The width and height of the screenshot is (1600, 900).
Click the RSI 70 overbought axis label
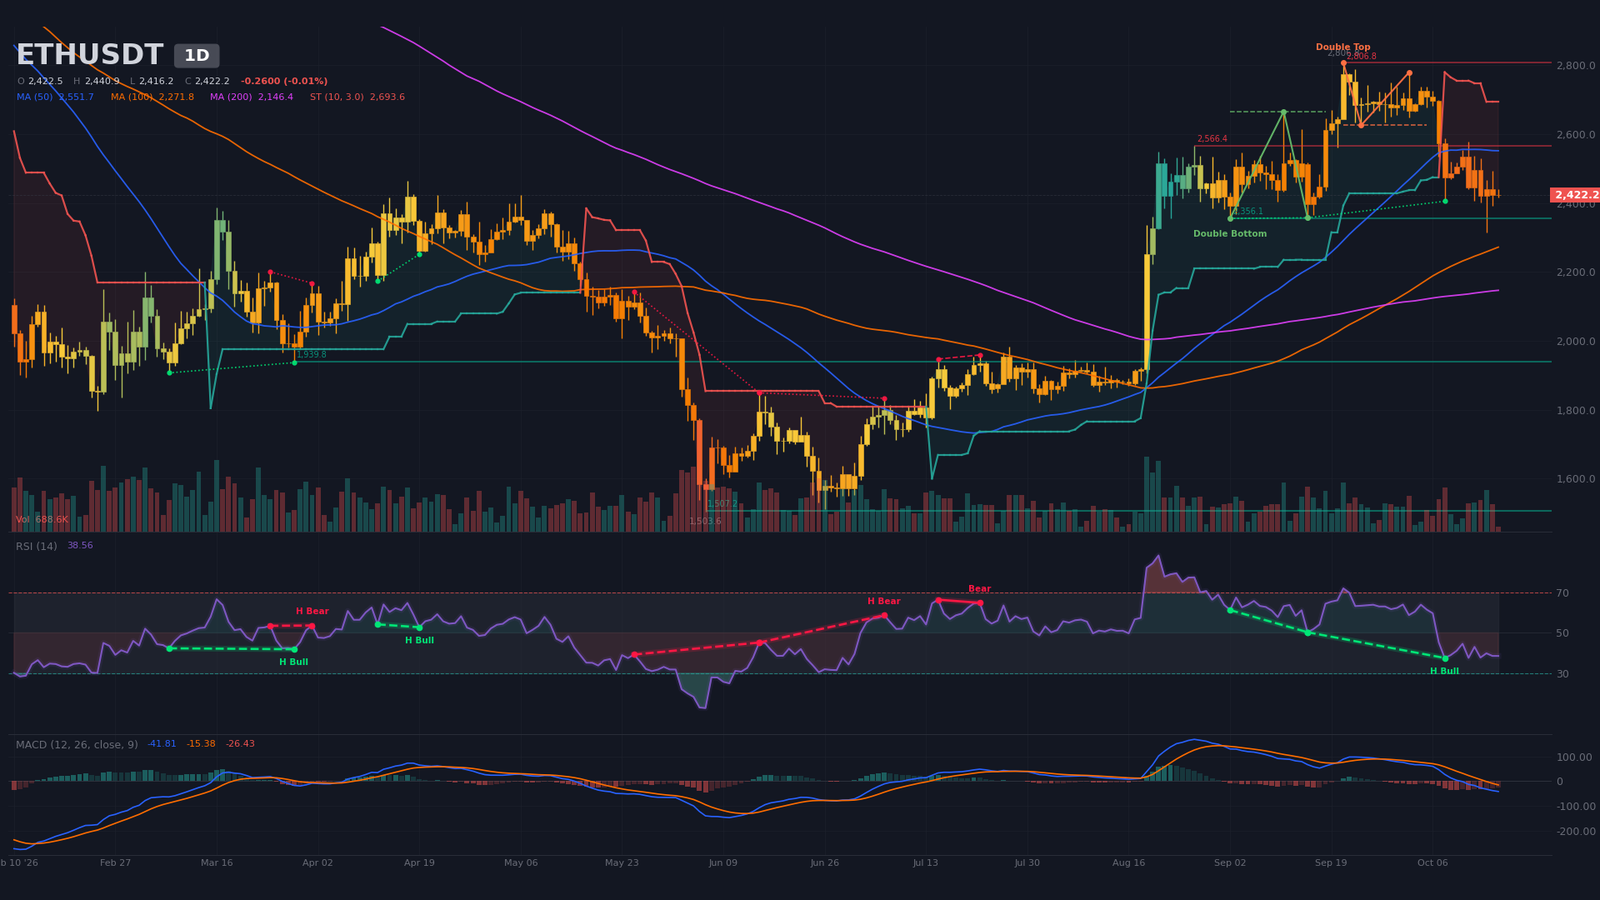point(1562,594)
